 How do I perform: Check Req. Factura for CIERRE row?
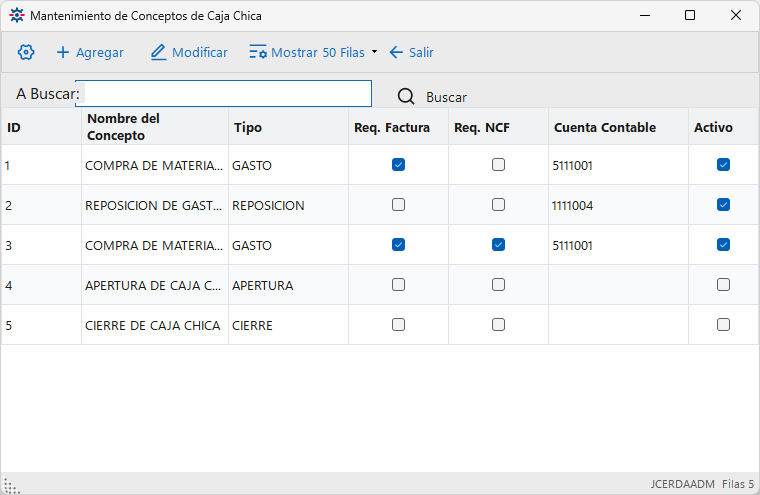398,324
